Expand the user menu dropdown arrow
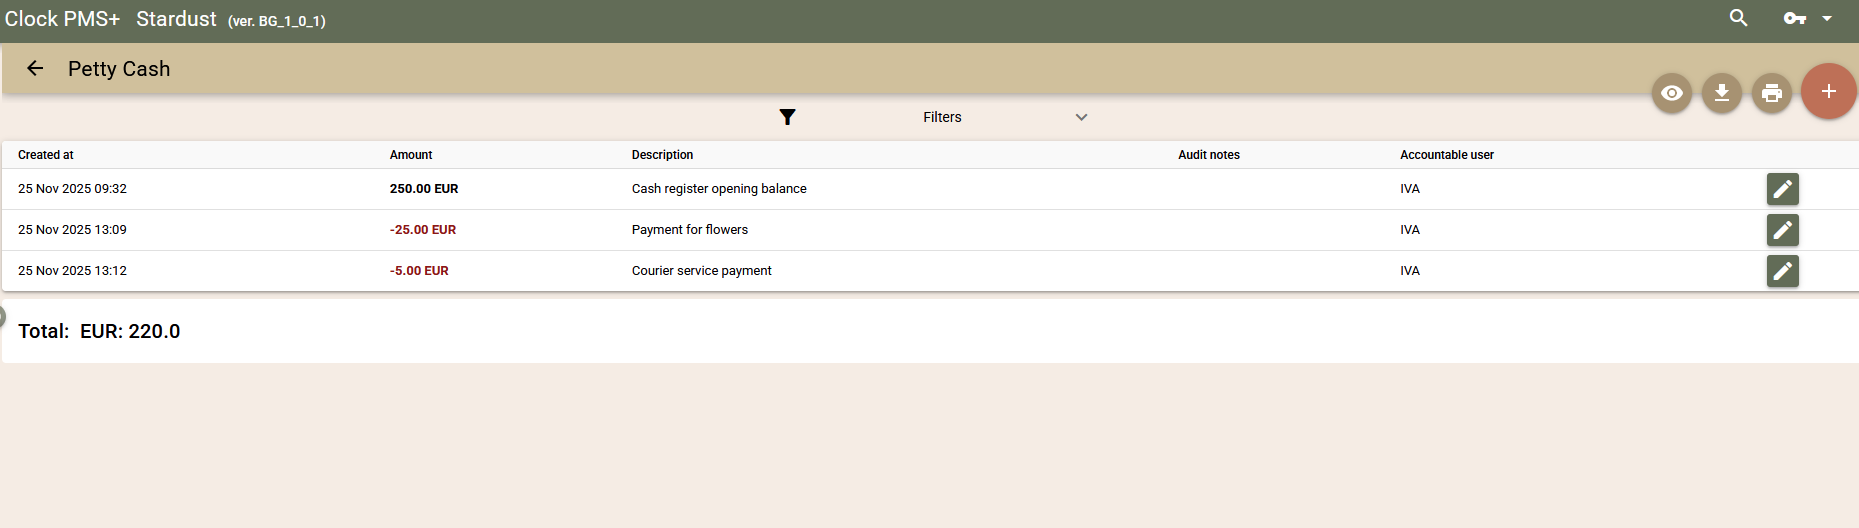The width and height of the screenshot is (1859, 528). [x=1827, y=18]
